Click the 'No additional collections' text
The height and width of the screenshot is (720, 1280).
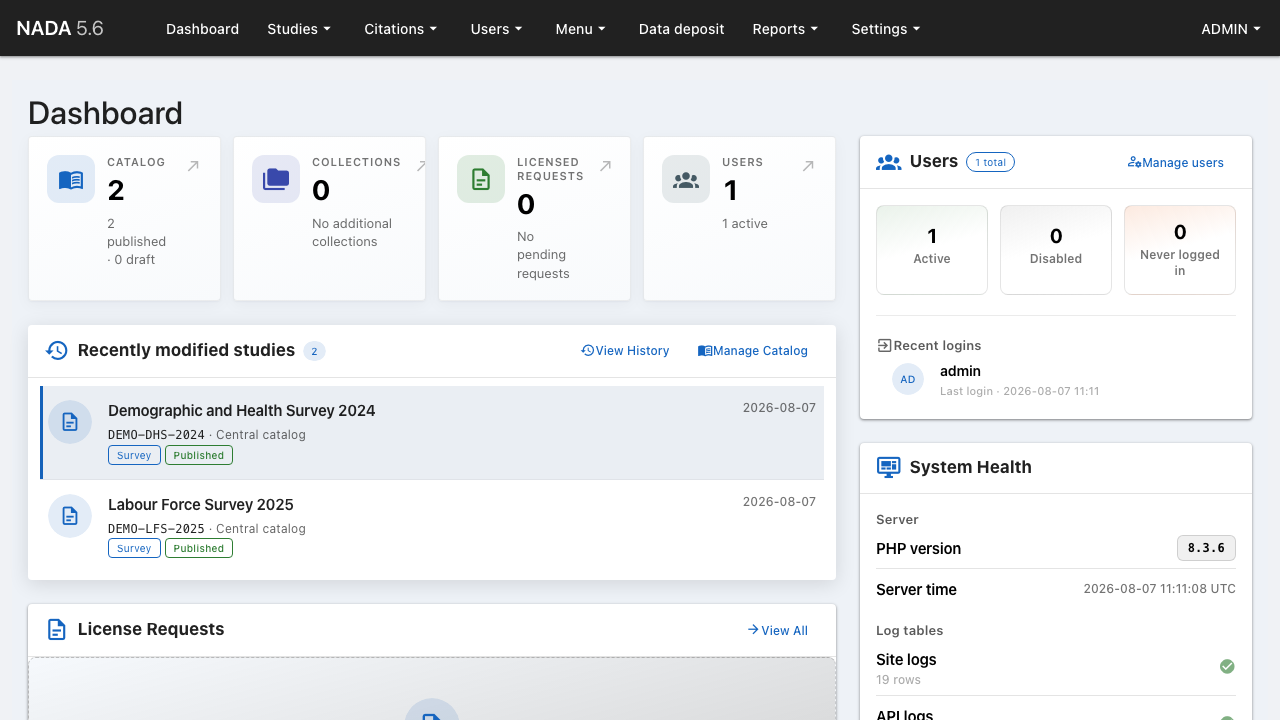point(352,233)
